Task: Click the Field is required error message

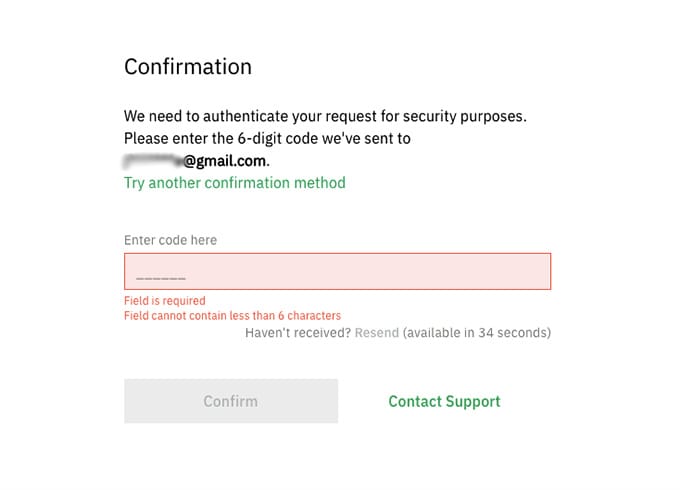Action: [165, 300]
